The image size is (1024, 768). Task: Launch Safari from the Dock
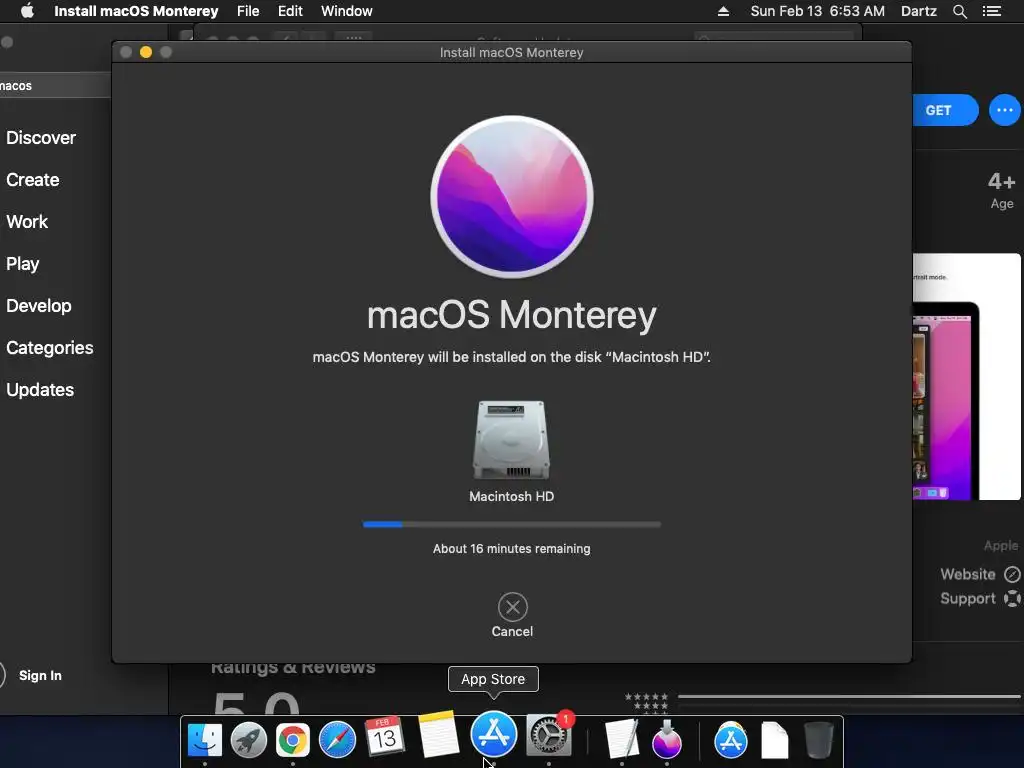pos(337,740)
